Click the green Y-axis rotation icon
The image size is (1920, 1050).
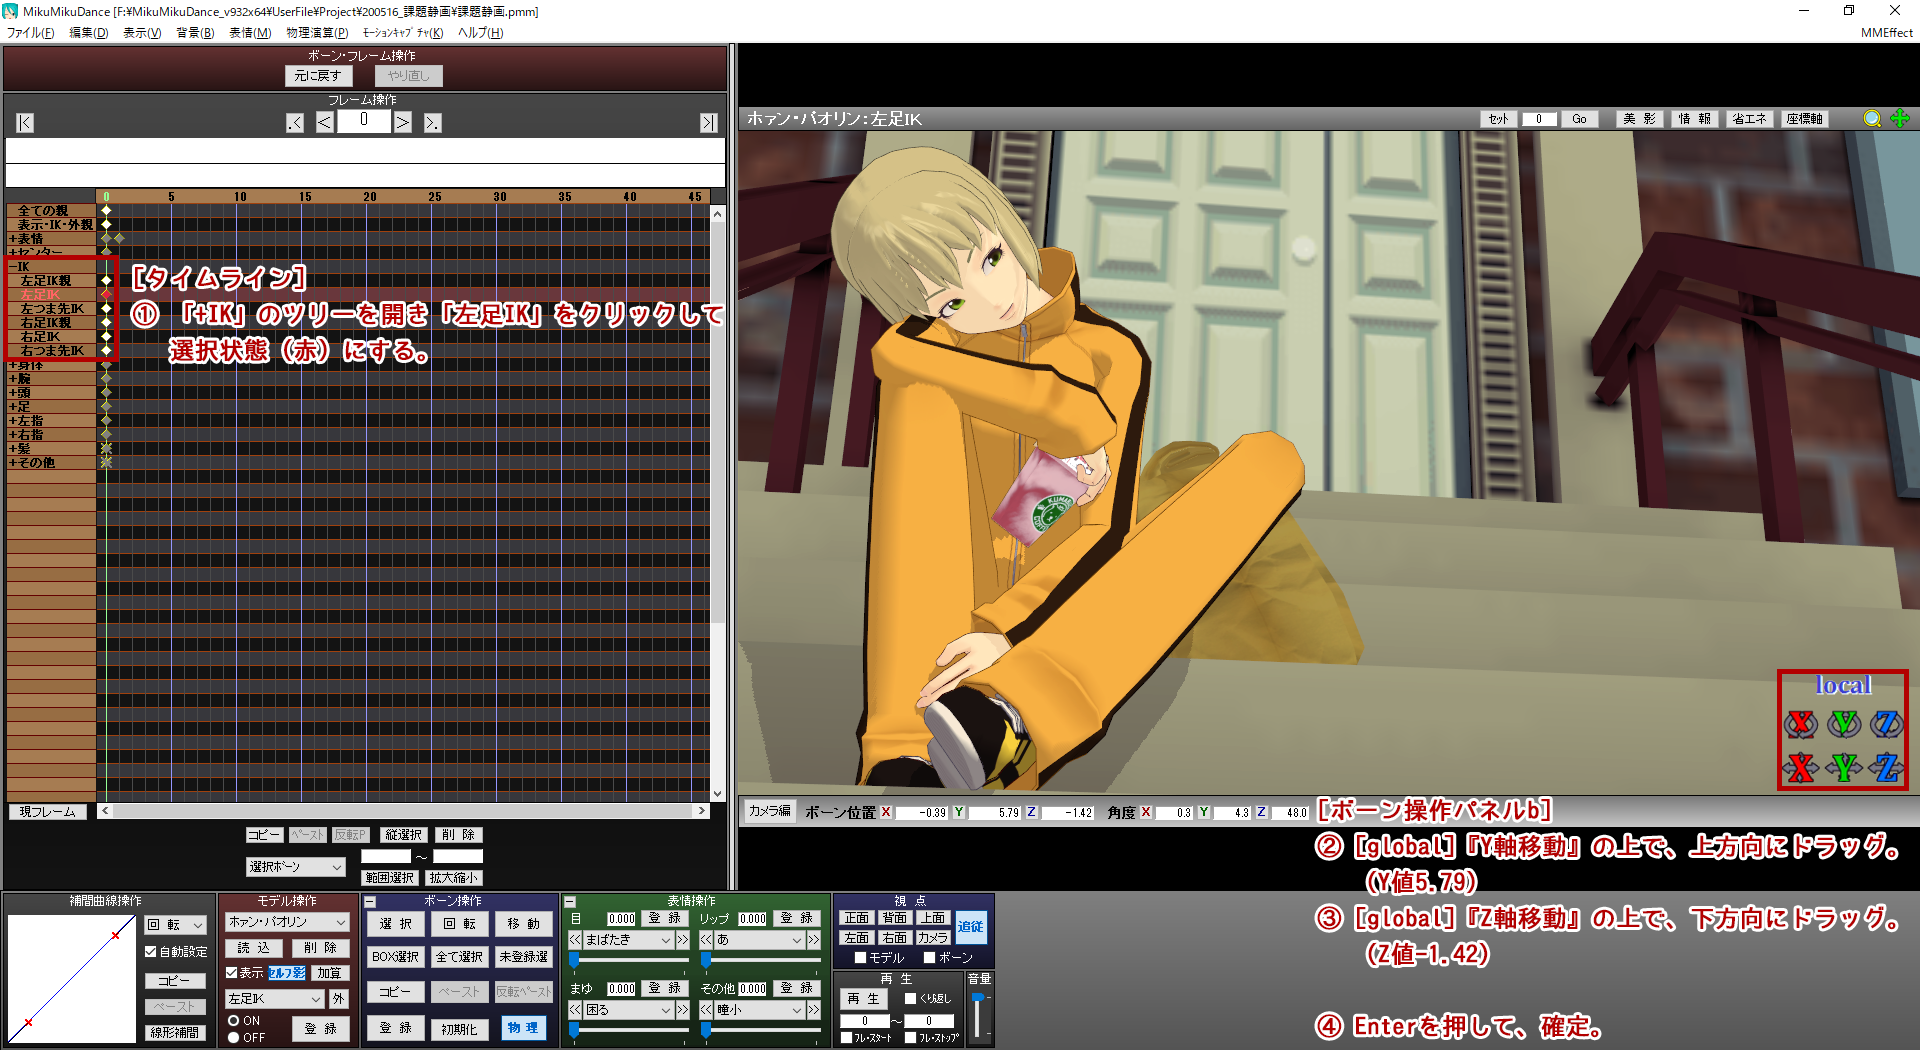tap(1844, 723)
